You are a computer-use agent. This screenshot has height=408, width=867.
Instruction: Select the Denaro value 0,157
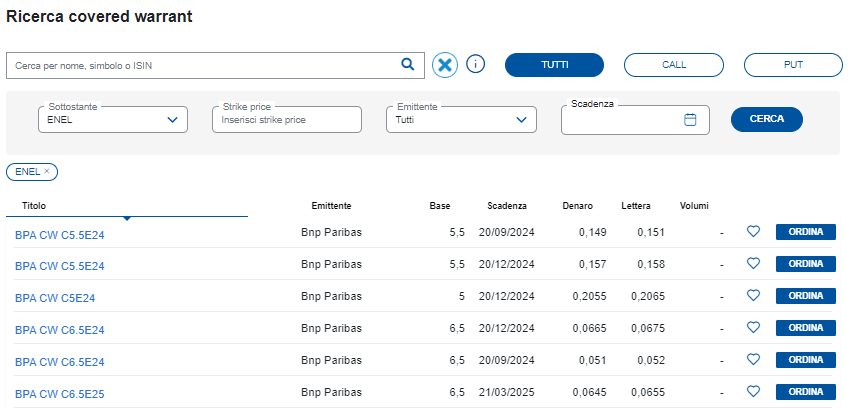tap(593, 264)
